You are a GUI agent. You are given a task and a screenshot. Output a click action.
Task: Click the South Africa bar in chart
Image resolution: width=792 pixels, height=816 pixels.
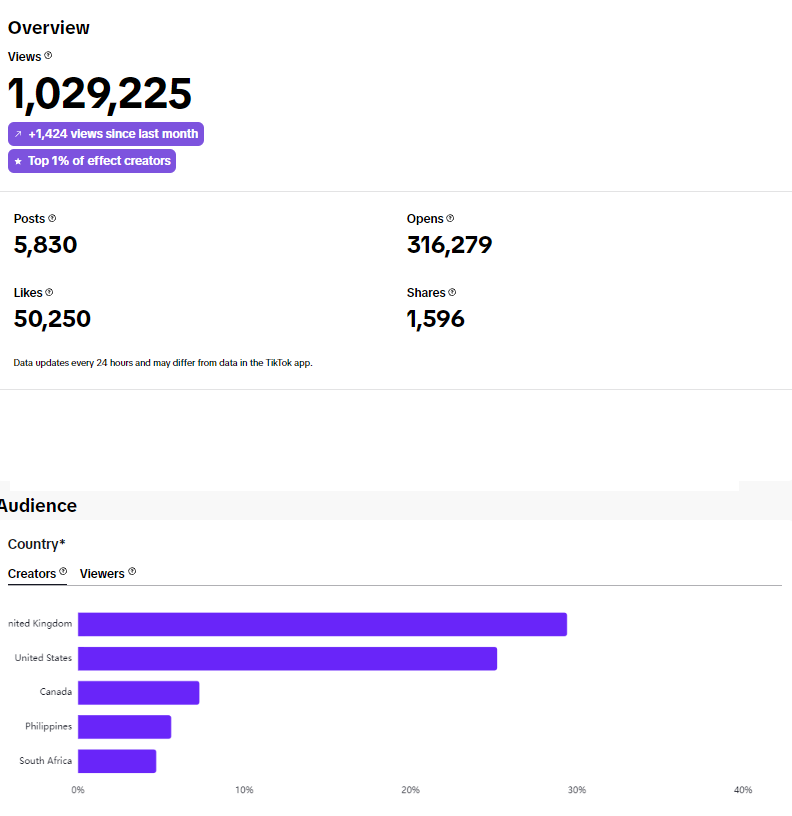117,761
